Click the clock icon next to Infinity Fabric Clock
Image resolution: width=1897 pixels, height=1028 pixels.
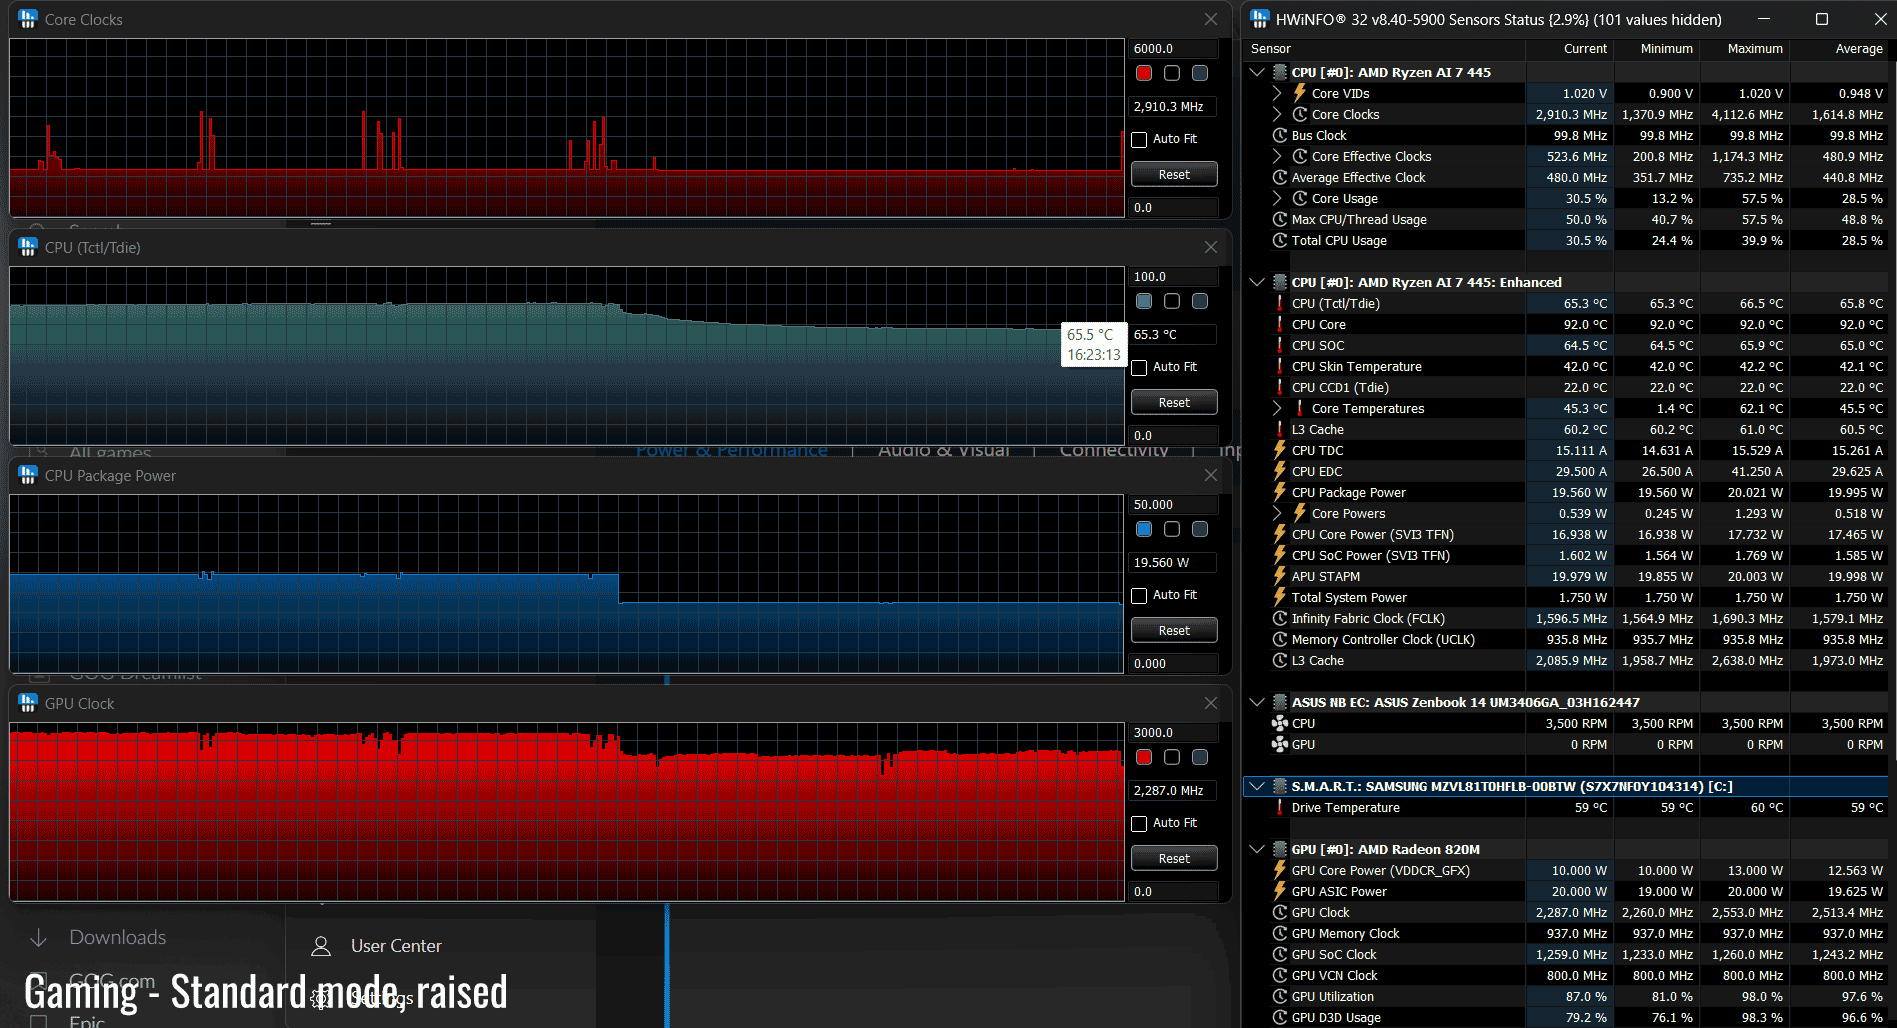[x=1279, y=618]
